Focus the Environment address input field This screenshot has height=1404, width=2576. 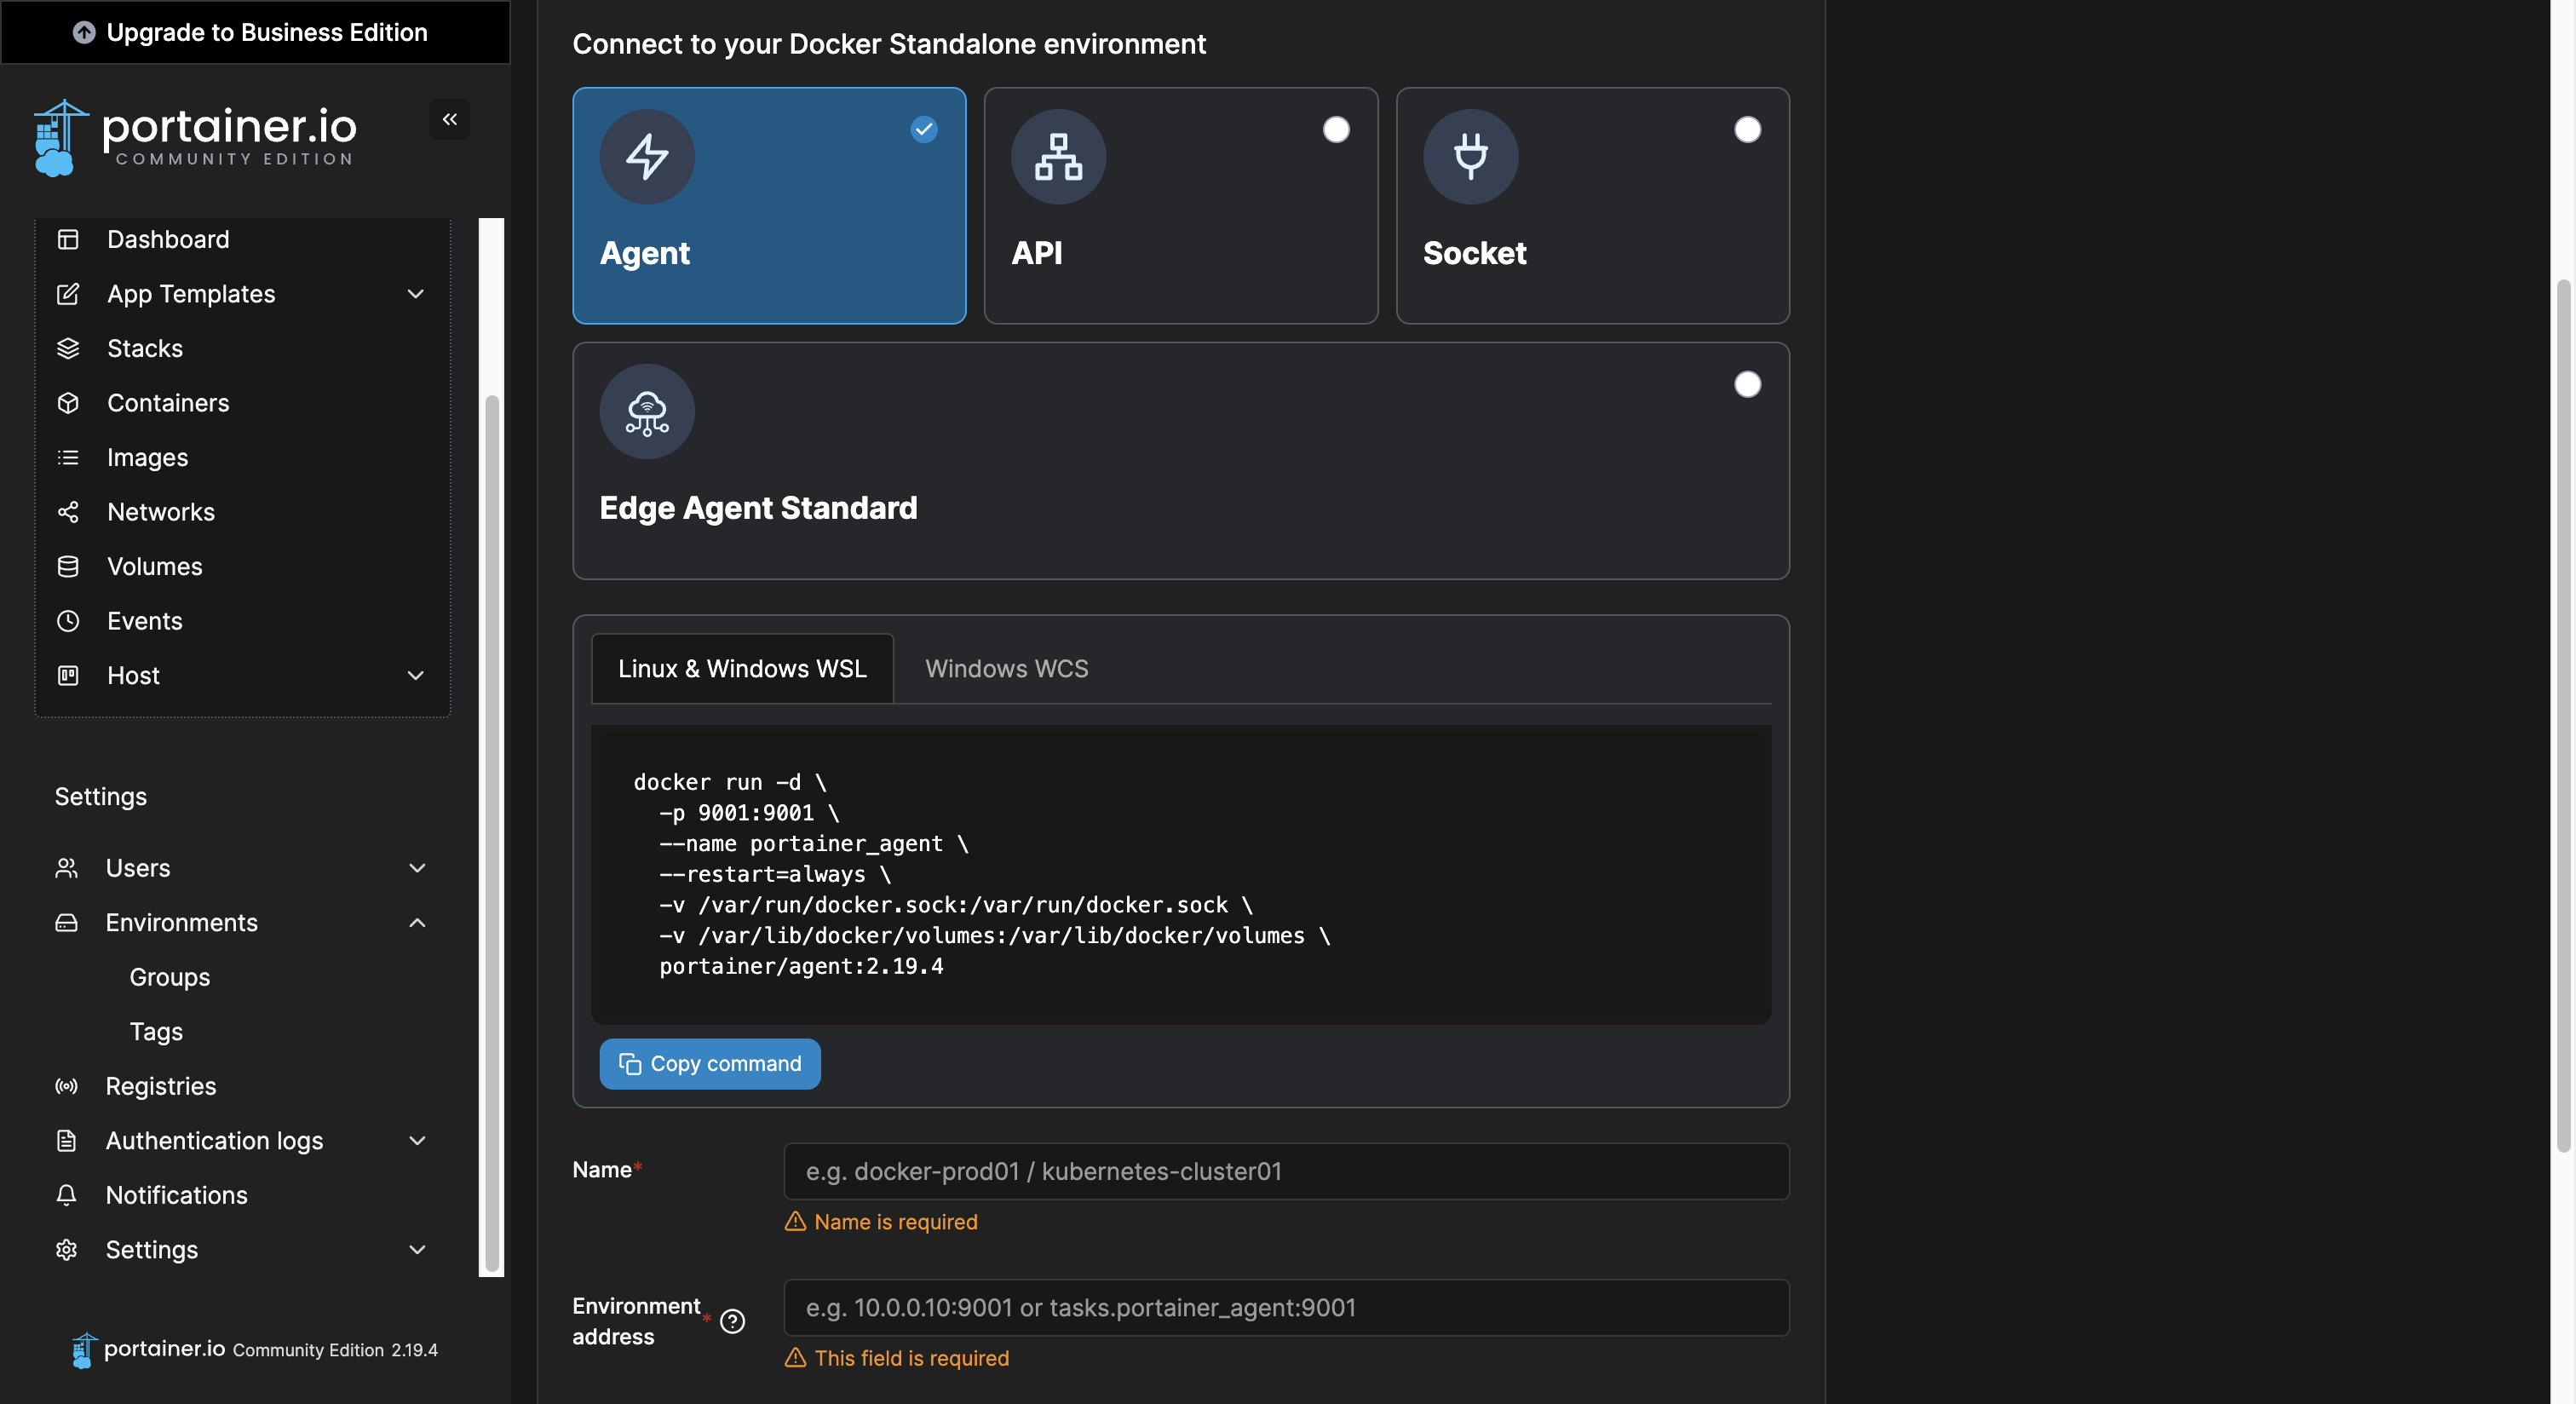(x=1286, y=1308)
